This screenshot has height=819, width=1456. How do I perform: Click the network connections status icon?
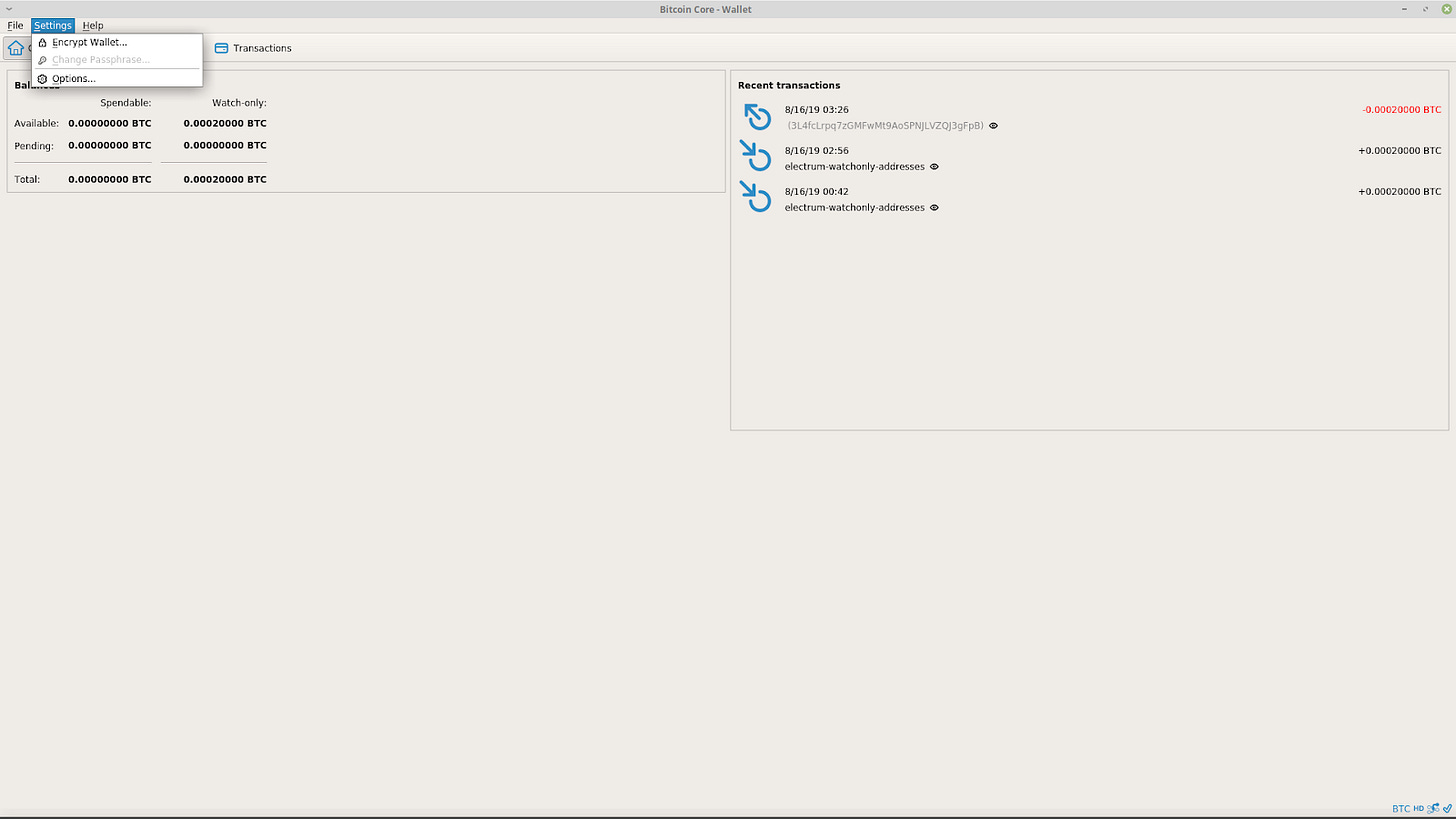coord(1433,808)
